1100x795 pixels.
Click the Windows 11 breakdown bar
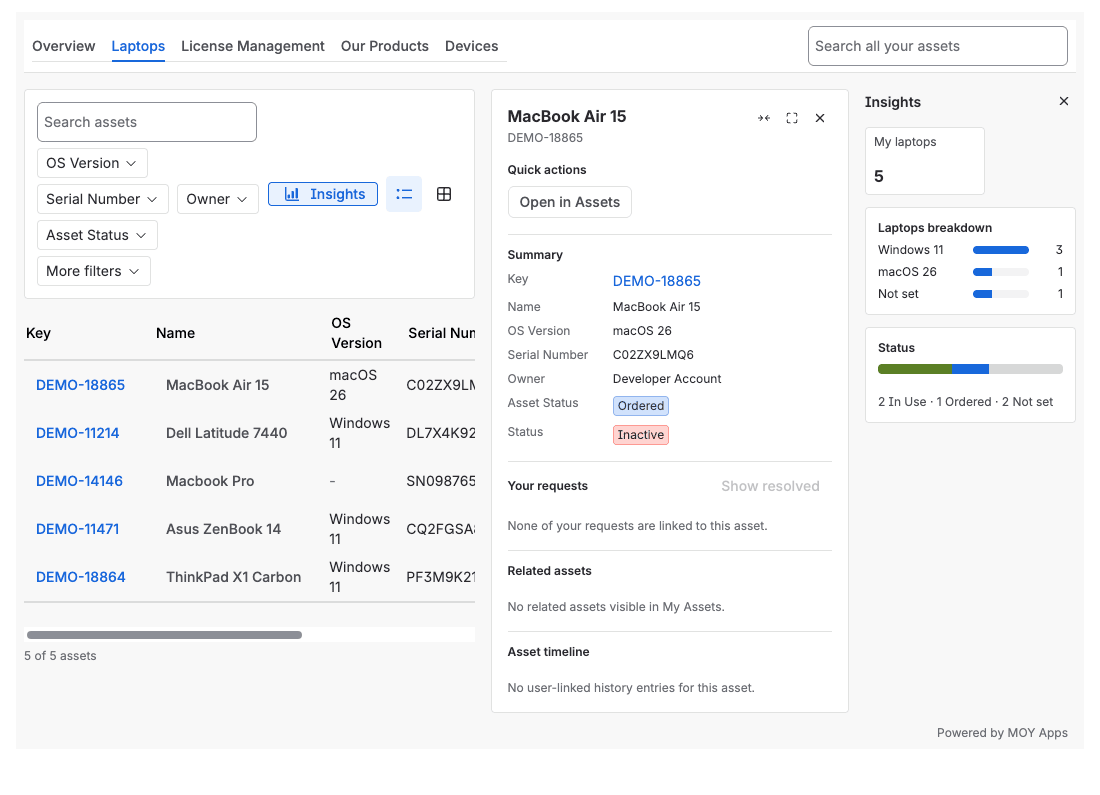pos(1000,250)
